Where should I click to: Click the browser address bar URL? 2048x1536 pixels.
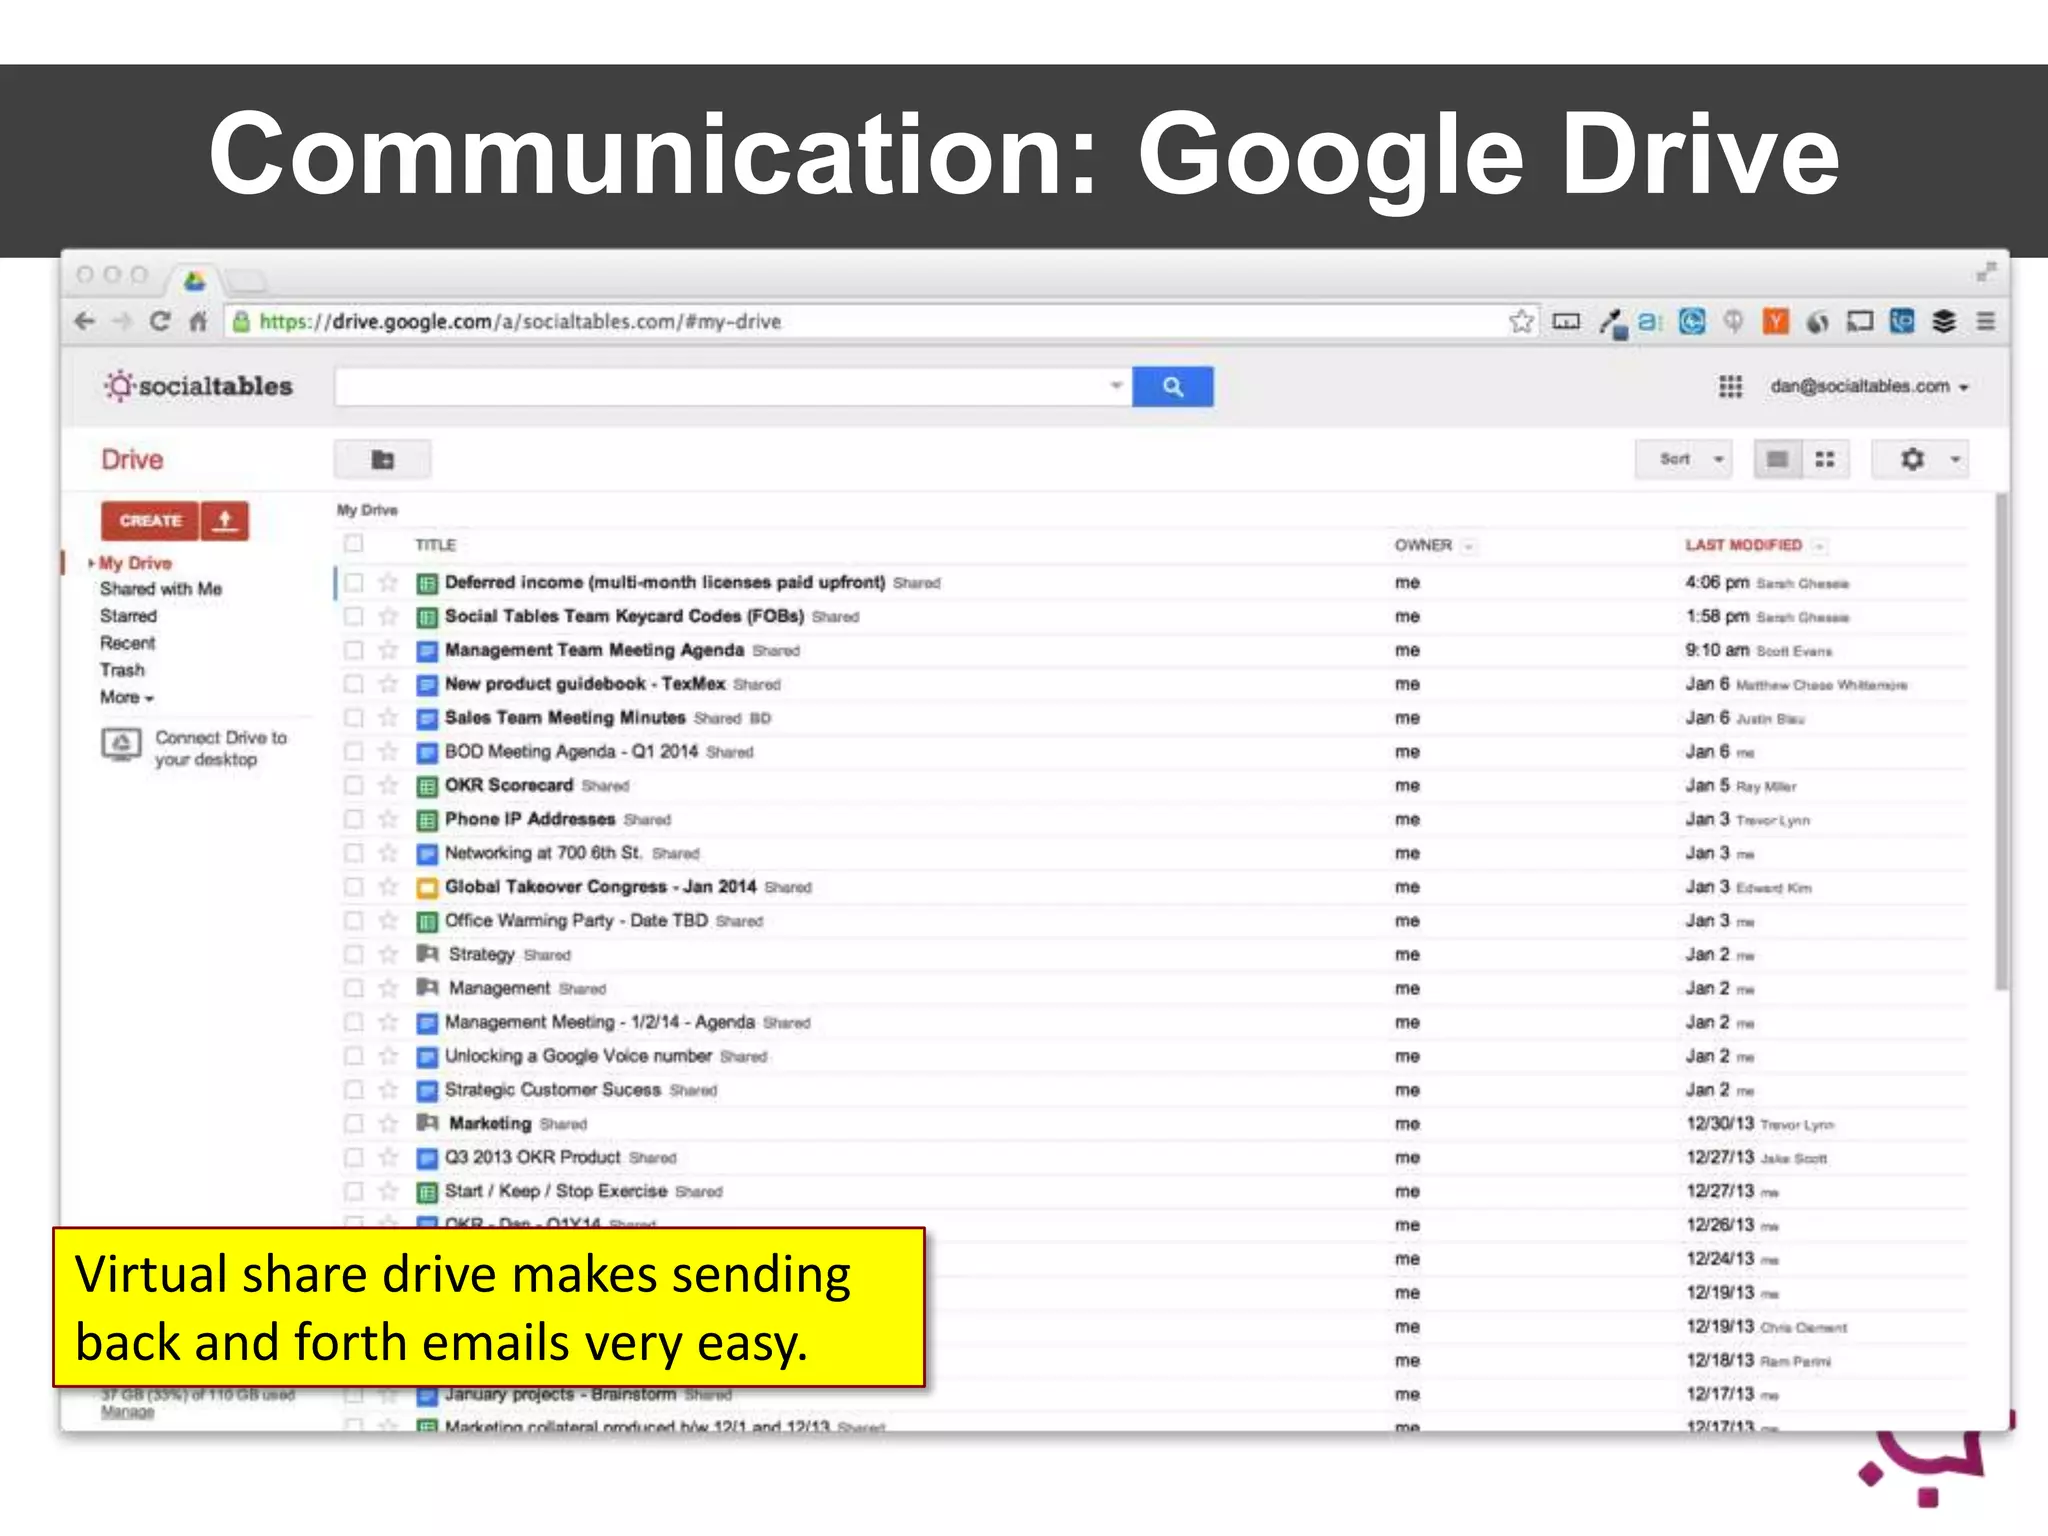(520, 322)
